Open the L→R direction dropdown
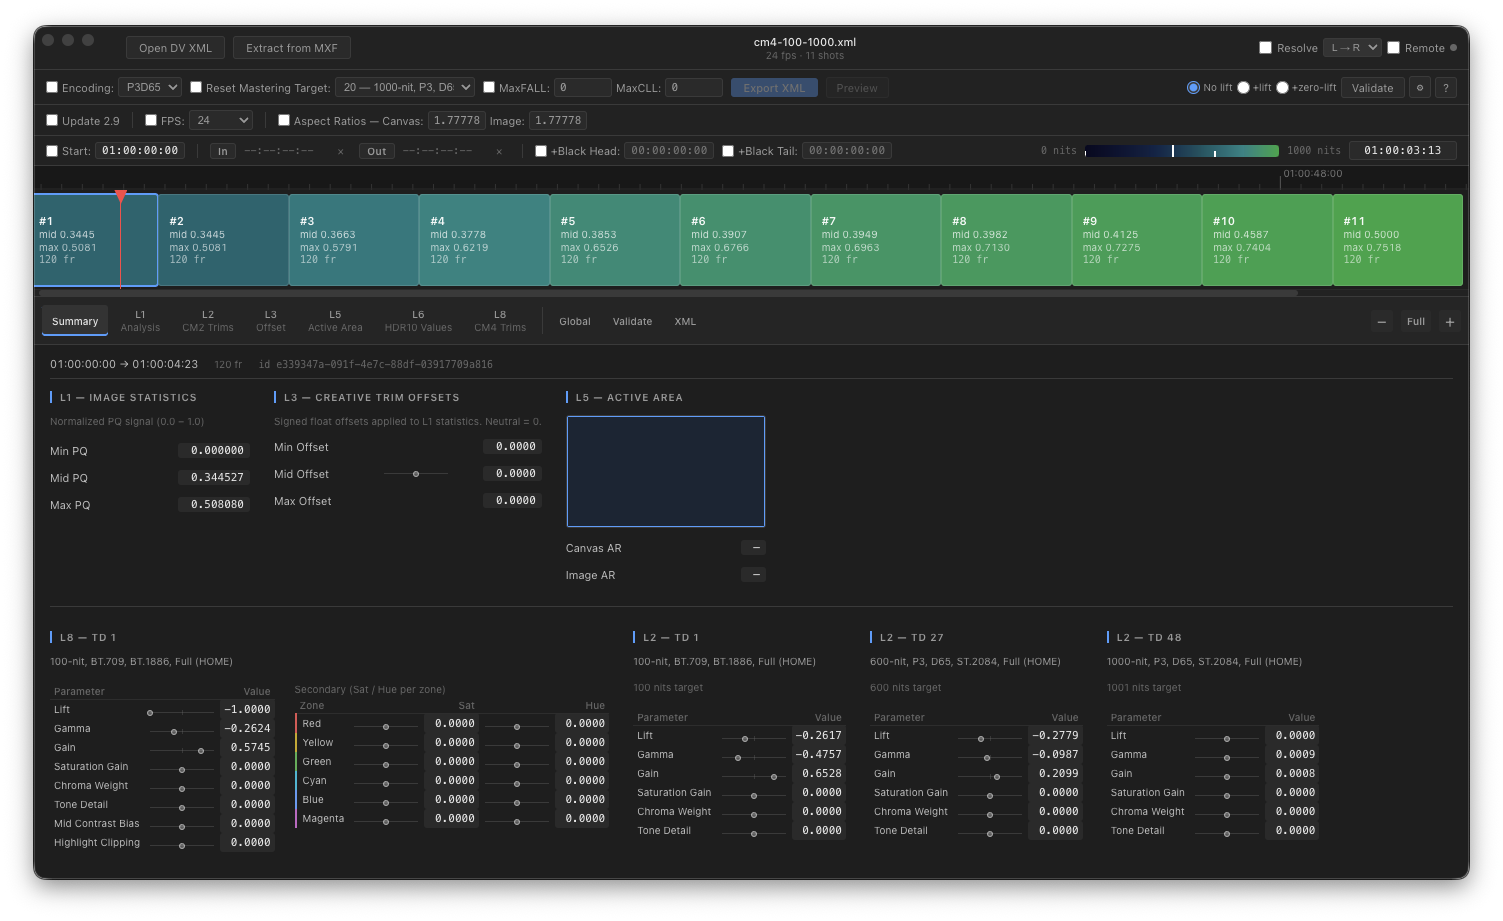Viewport: 1503px width, 921px height. 1351,46
